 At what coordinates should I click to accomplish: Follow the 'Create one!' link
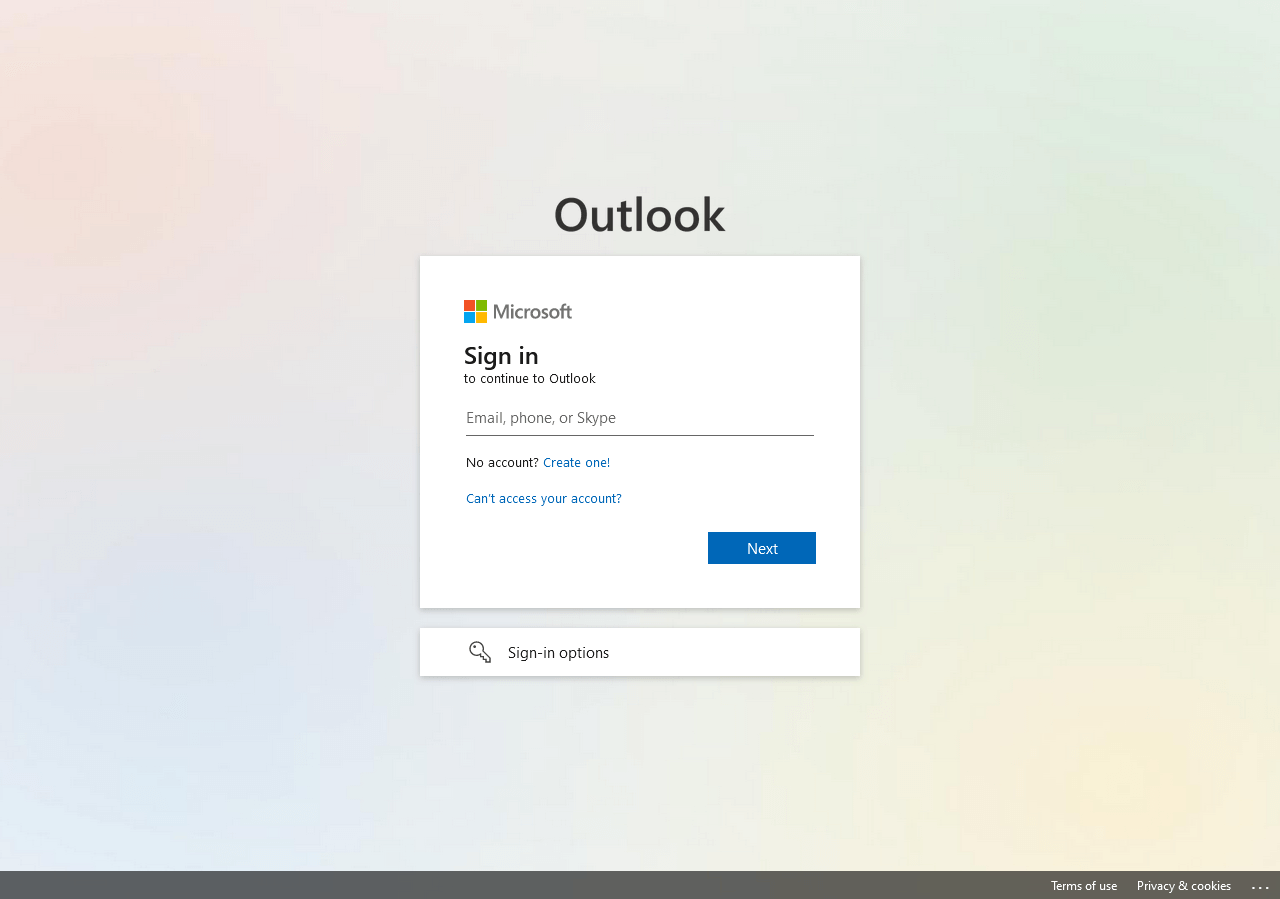[576, 462]
